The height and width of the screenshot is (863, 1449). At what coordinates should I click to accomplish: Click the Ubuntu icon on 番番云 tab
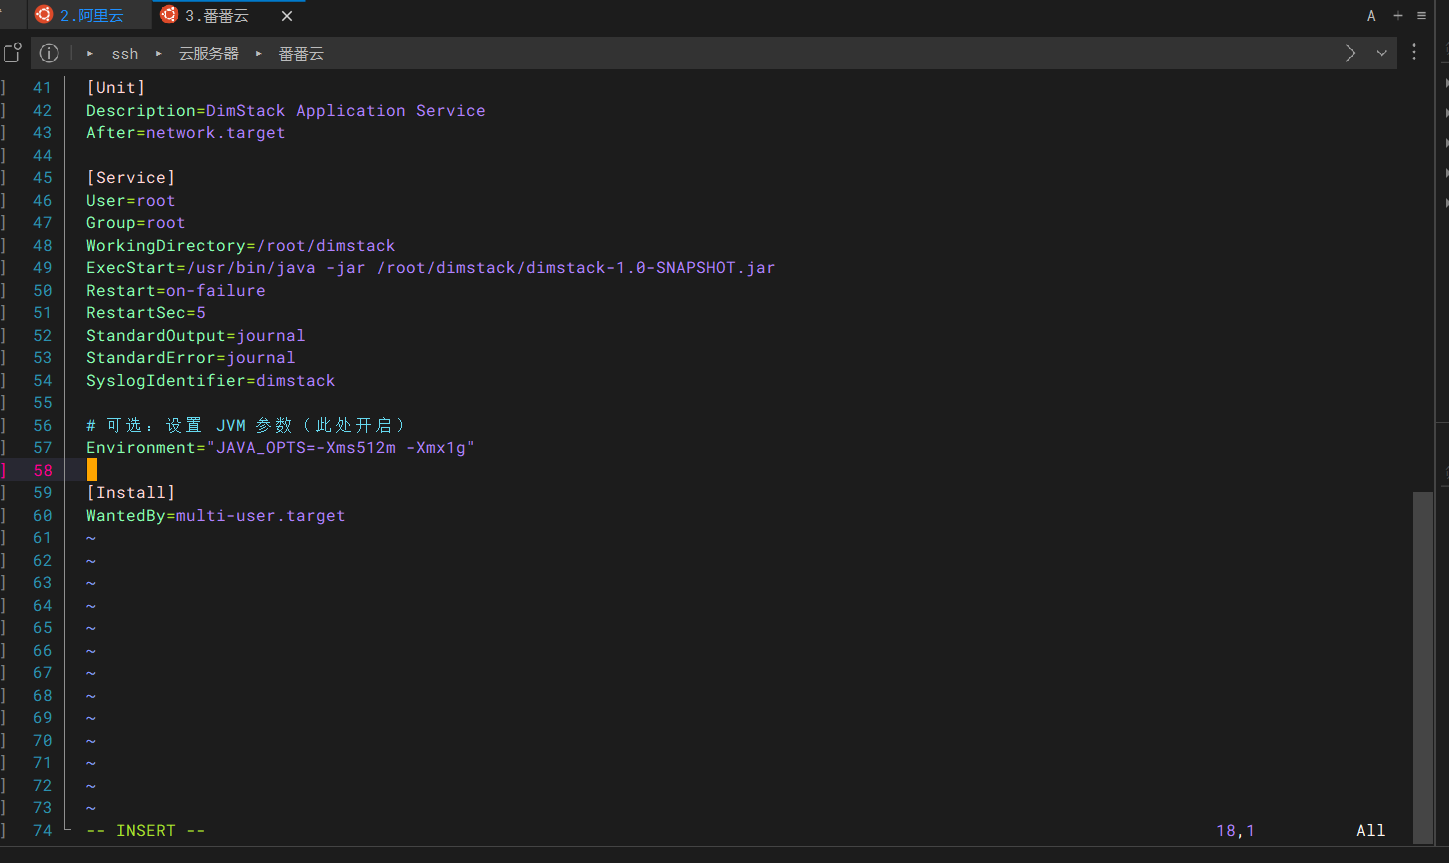coord(169,15)
